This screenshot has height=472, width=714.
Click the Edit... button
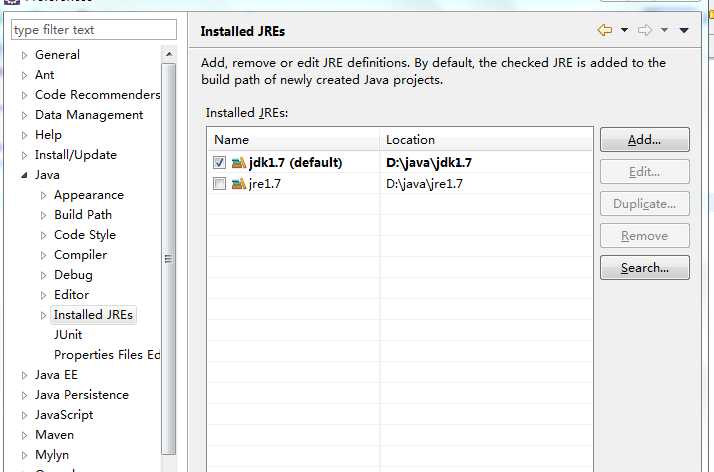[645, 172]
